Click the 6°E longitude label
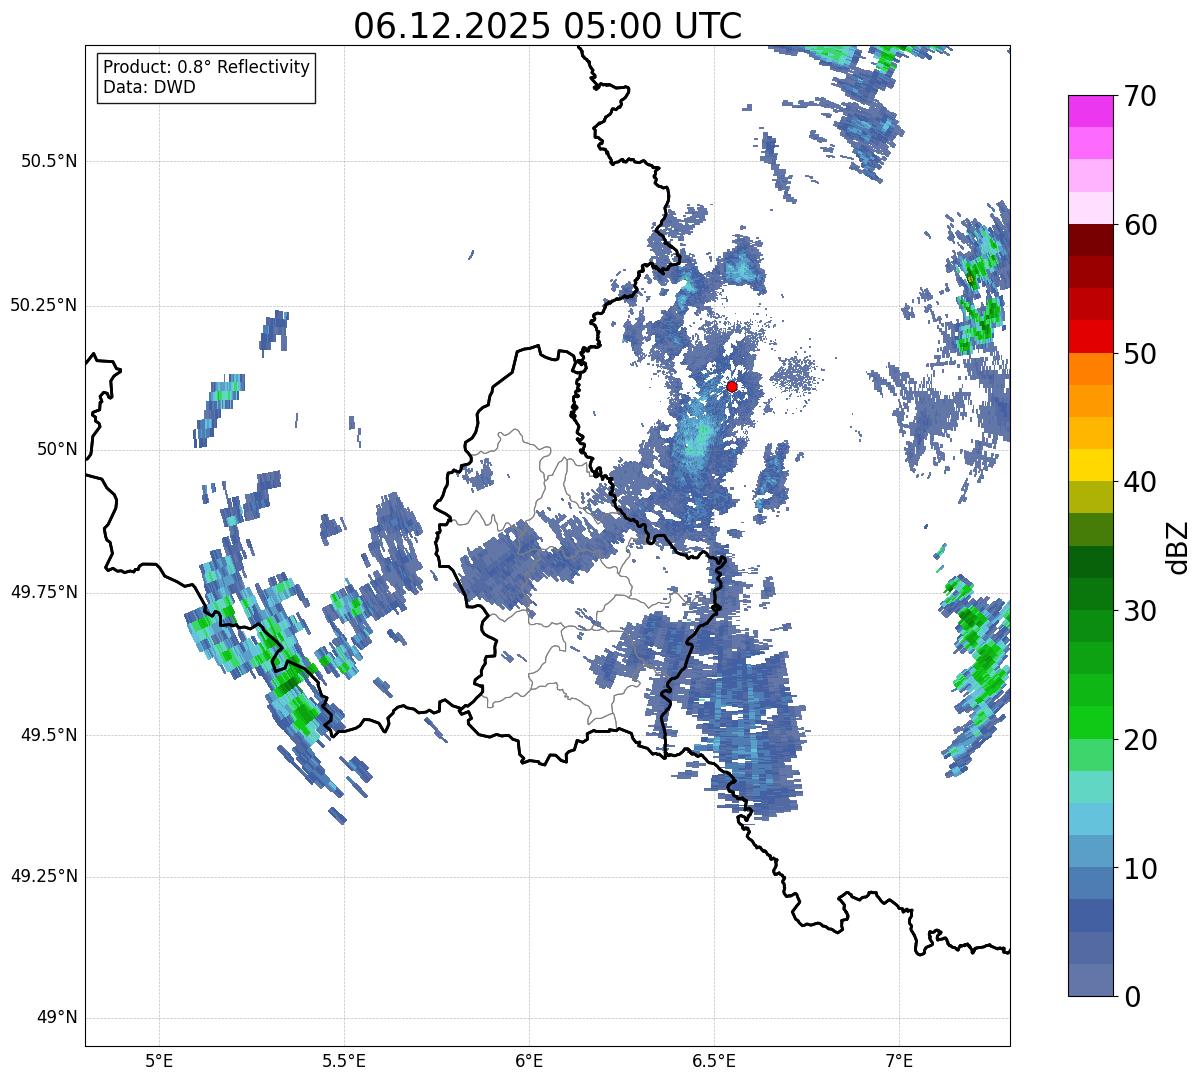Screen dimensions: 1202x1081 click(529, 1060)
